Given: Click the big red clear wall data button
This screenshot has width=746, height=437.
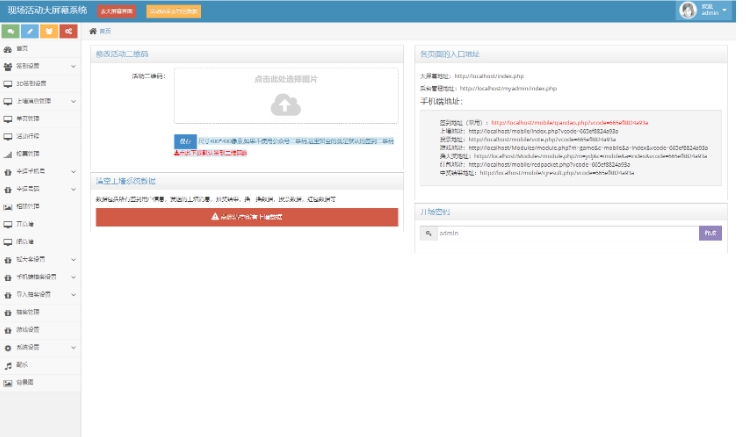Looking at the screenshot, I should pyautogui.click(x=247, y=217).
